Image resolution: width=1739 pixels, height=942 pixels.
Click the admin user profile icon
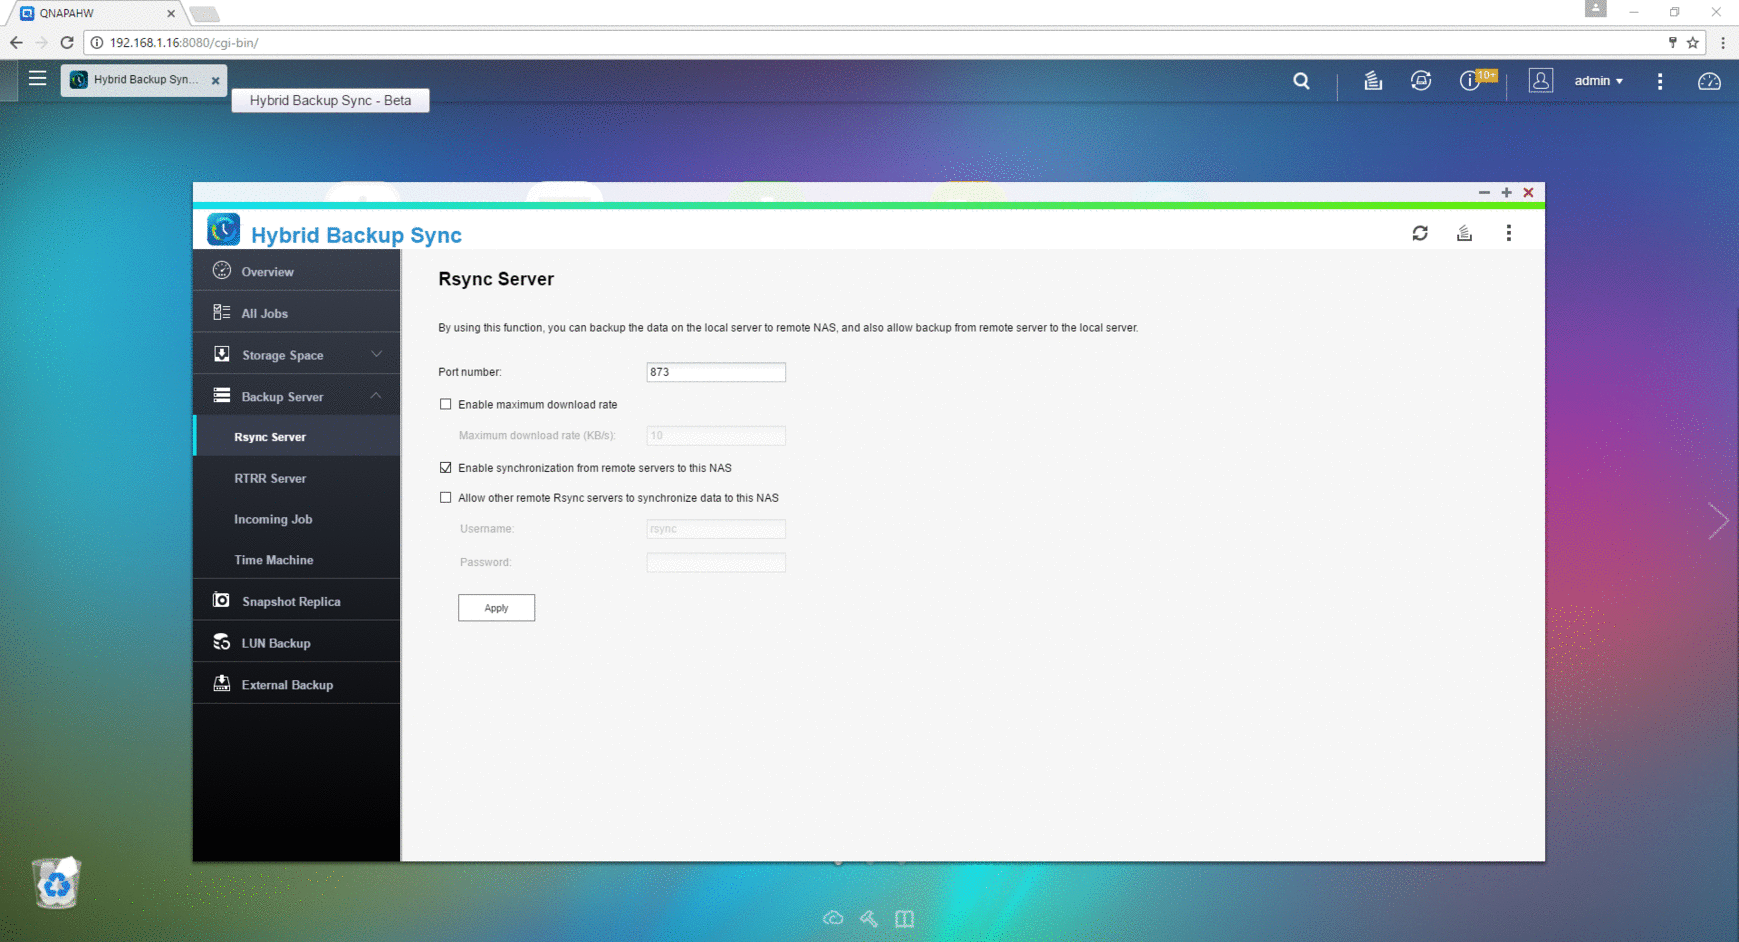(1540, 81)
